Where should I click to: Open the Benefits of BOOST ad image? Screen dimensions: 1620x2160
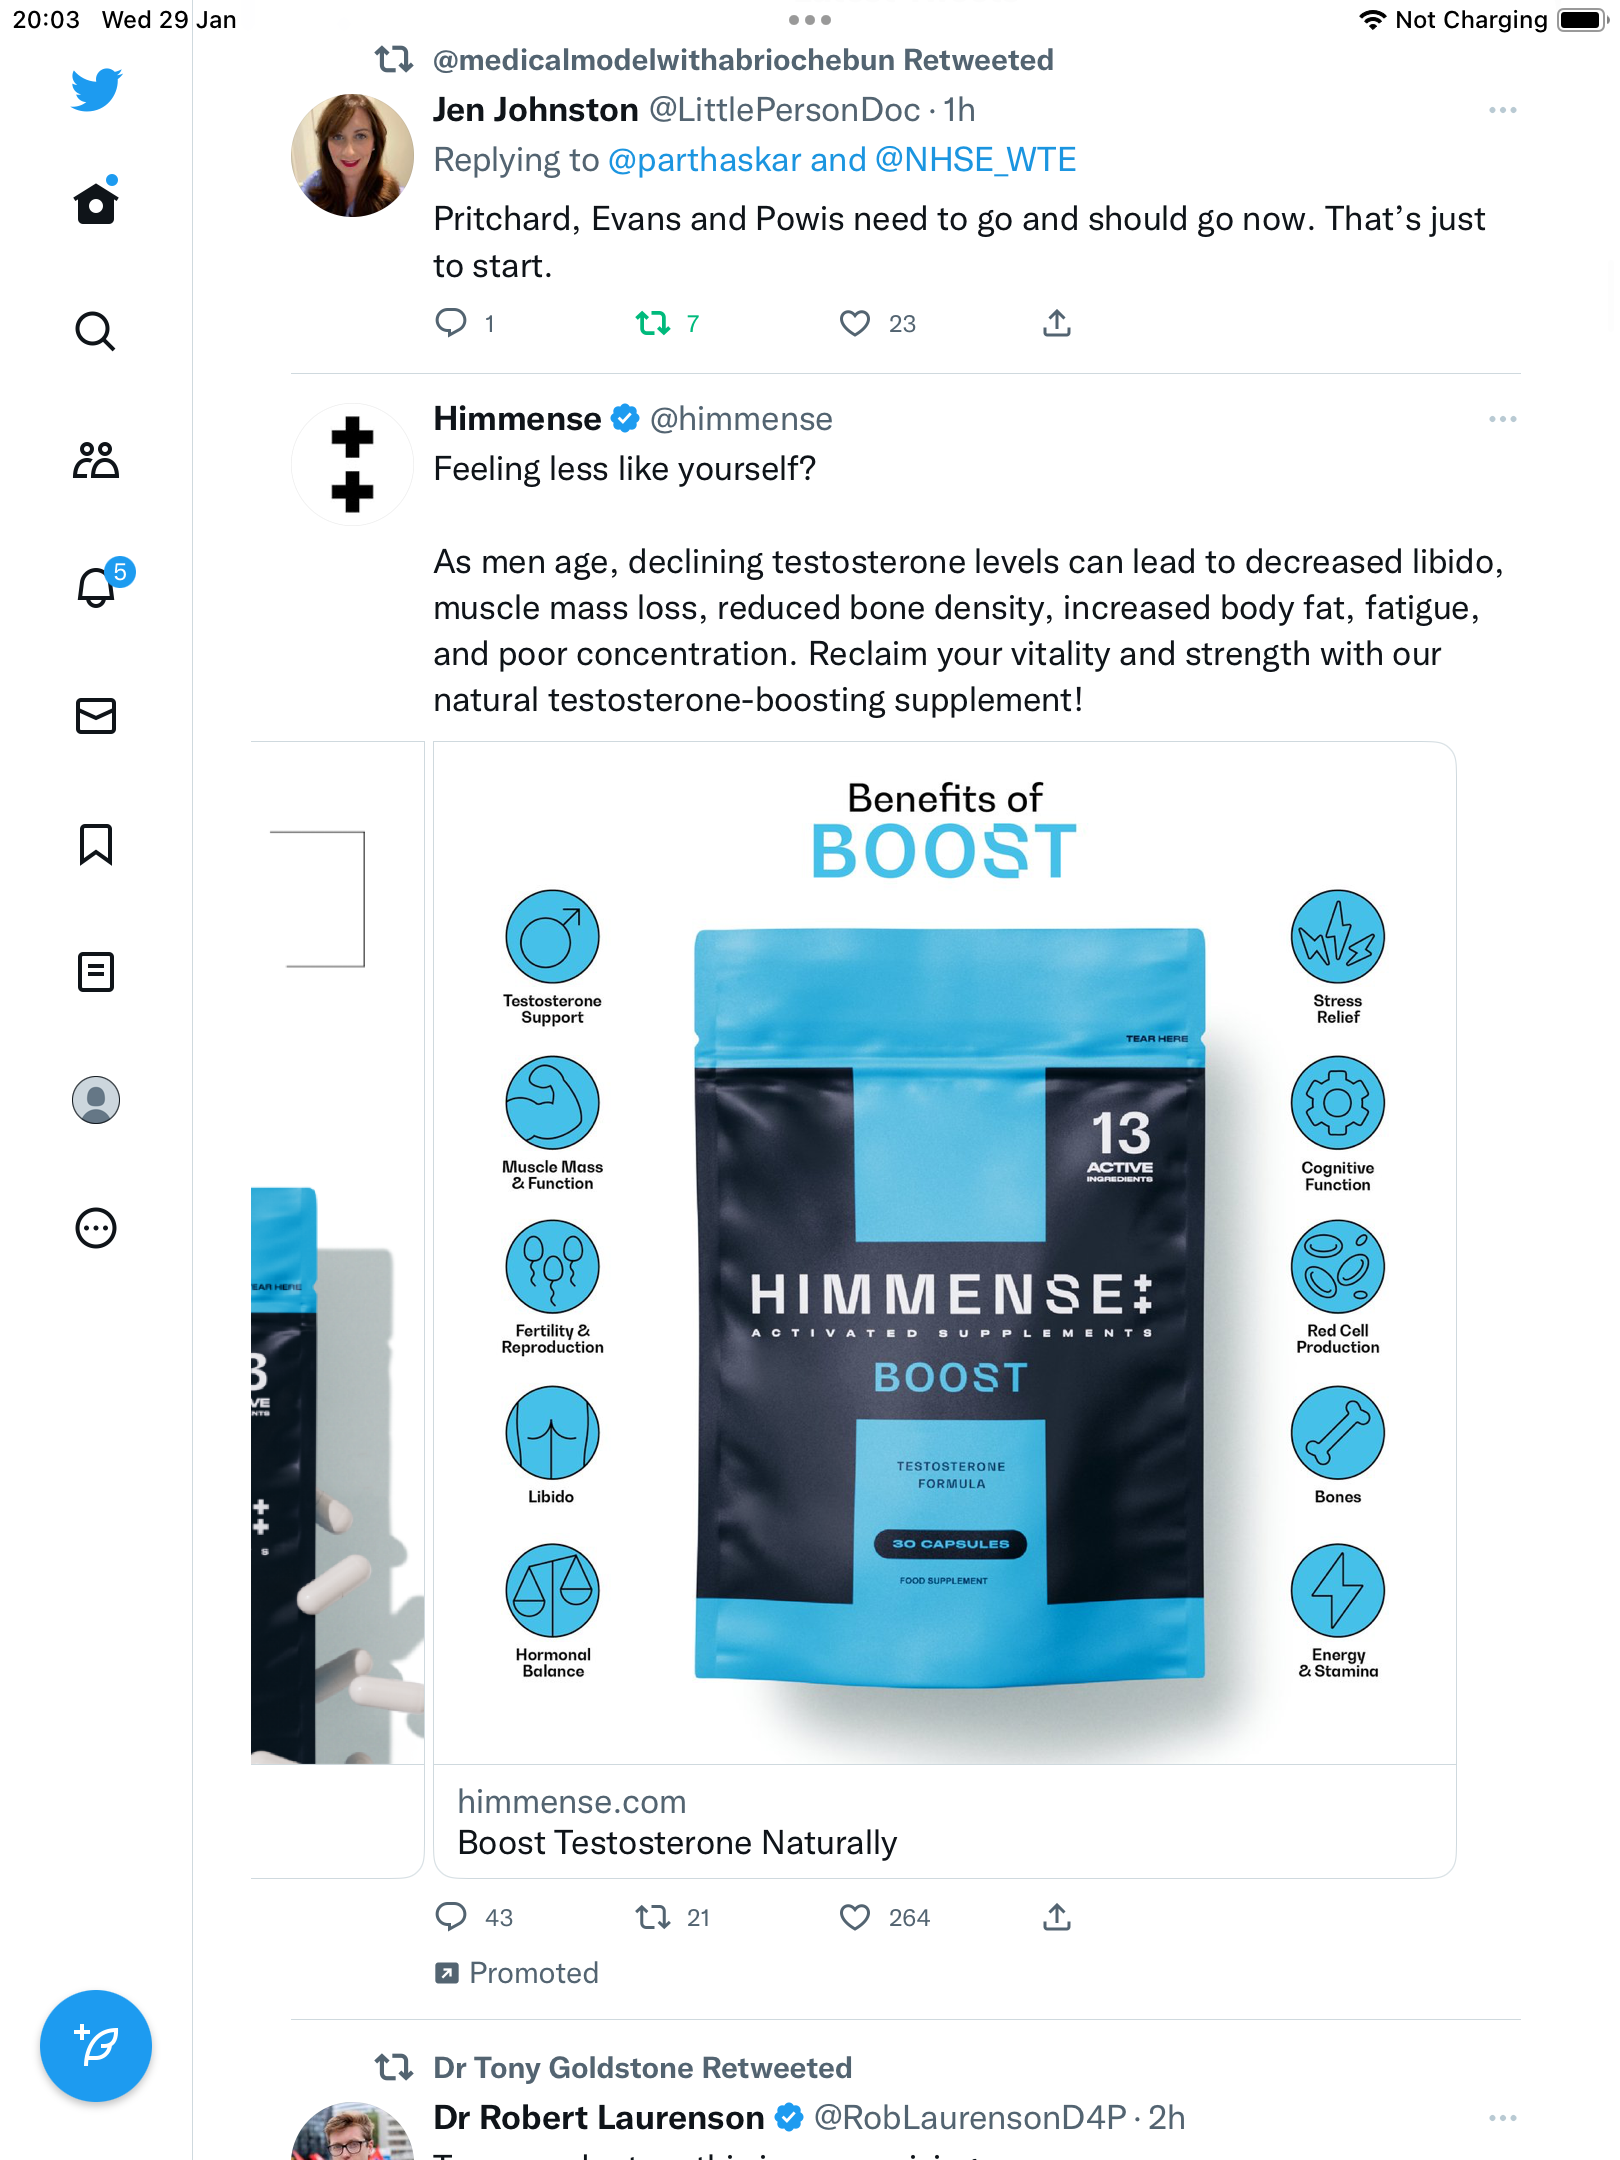(x=944, y=1253)
